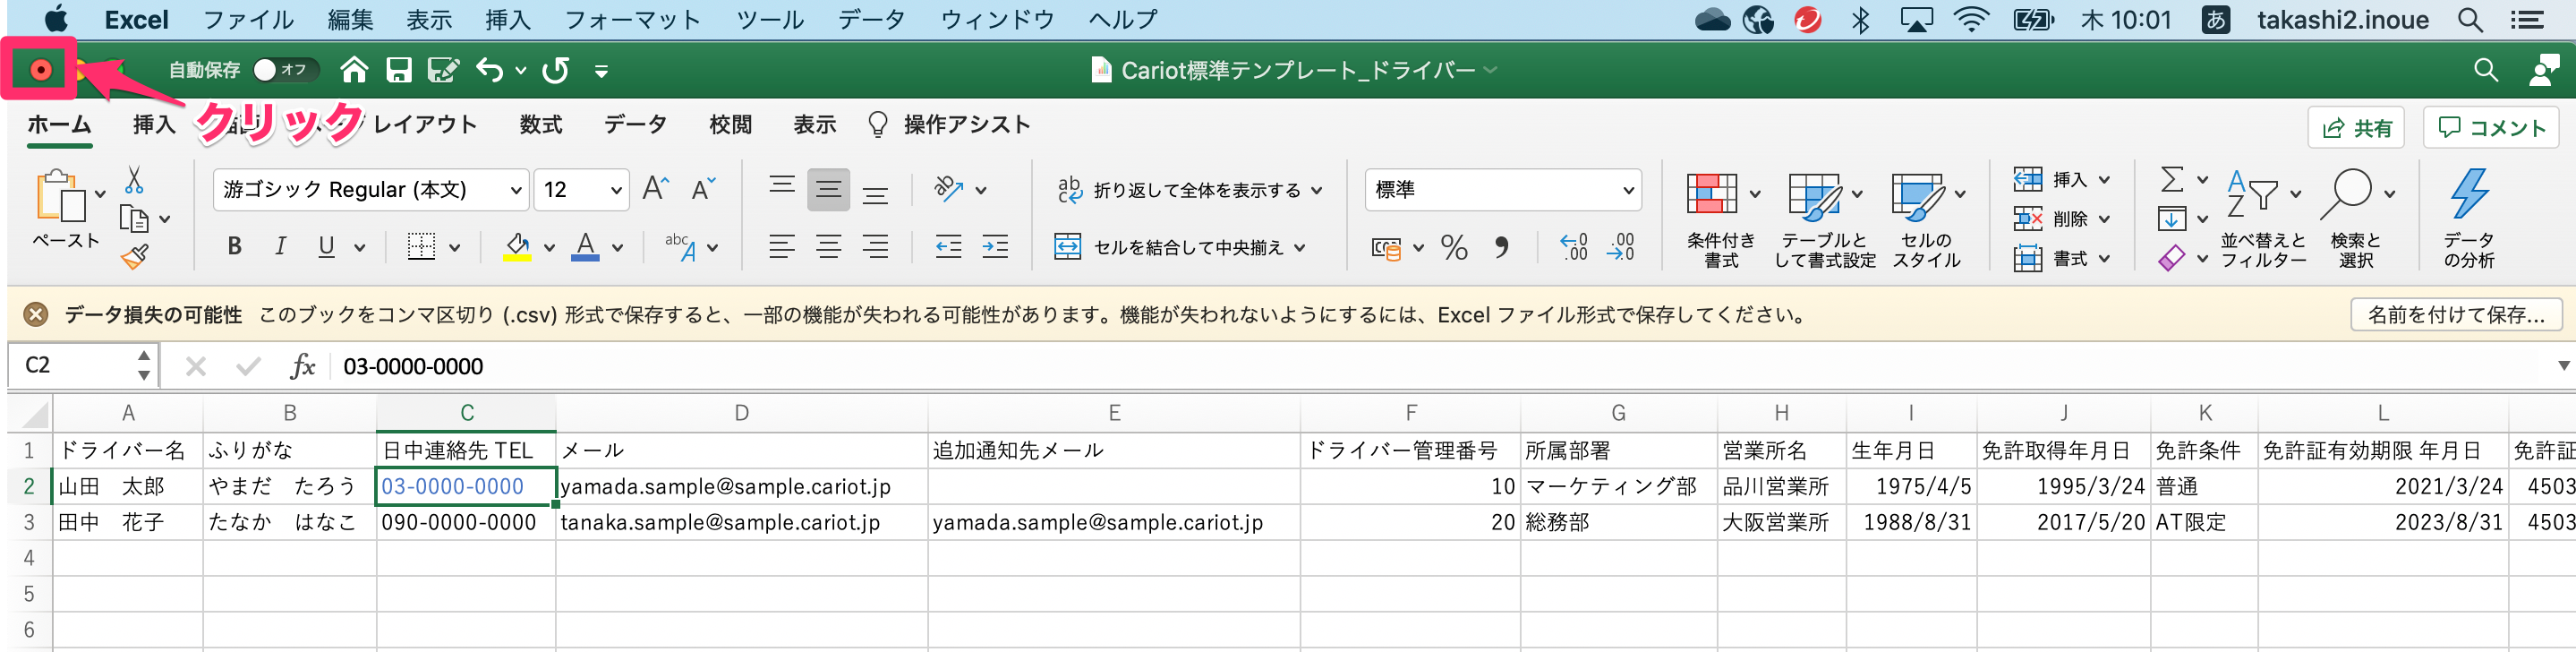Toggle Bold formatting
Image resolution: width=2576 pixels, height=652 pixels.
(x=234, y=247)
